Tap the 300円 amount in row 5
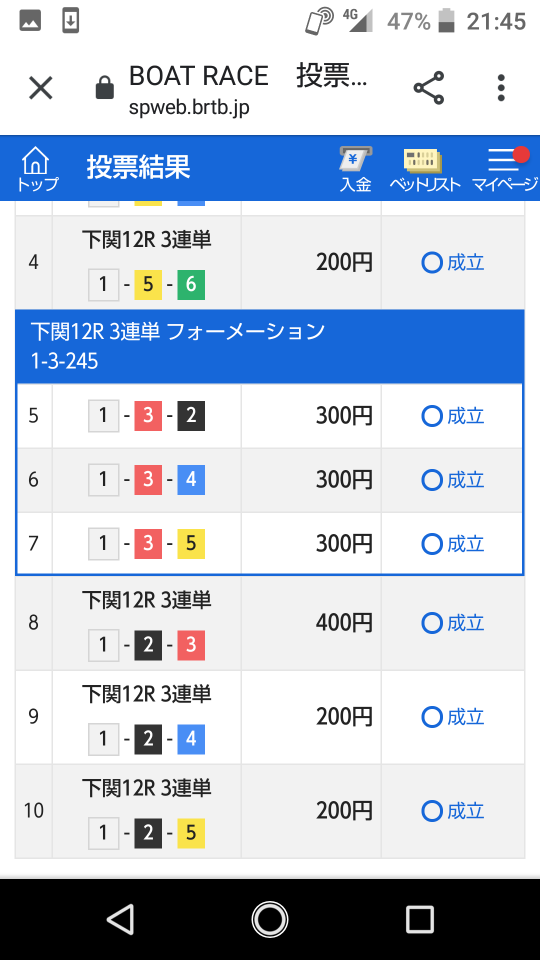The width and height of the screenshot is (540, 960). 344,416
